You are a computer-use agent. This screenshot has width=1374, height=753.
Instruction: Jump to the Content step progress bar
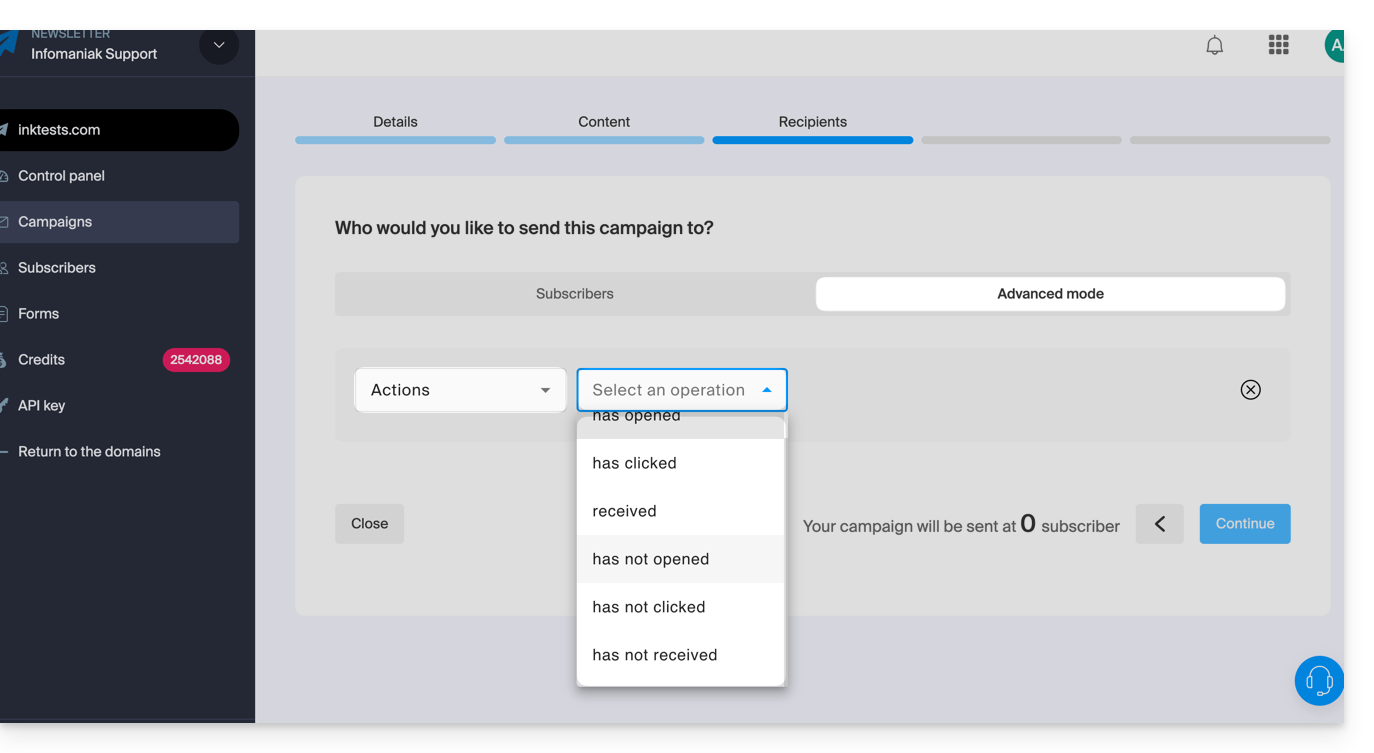tap(604, 140)
